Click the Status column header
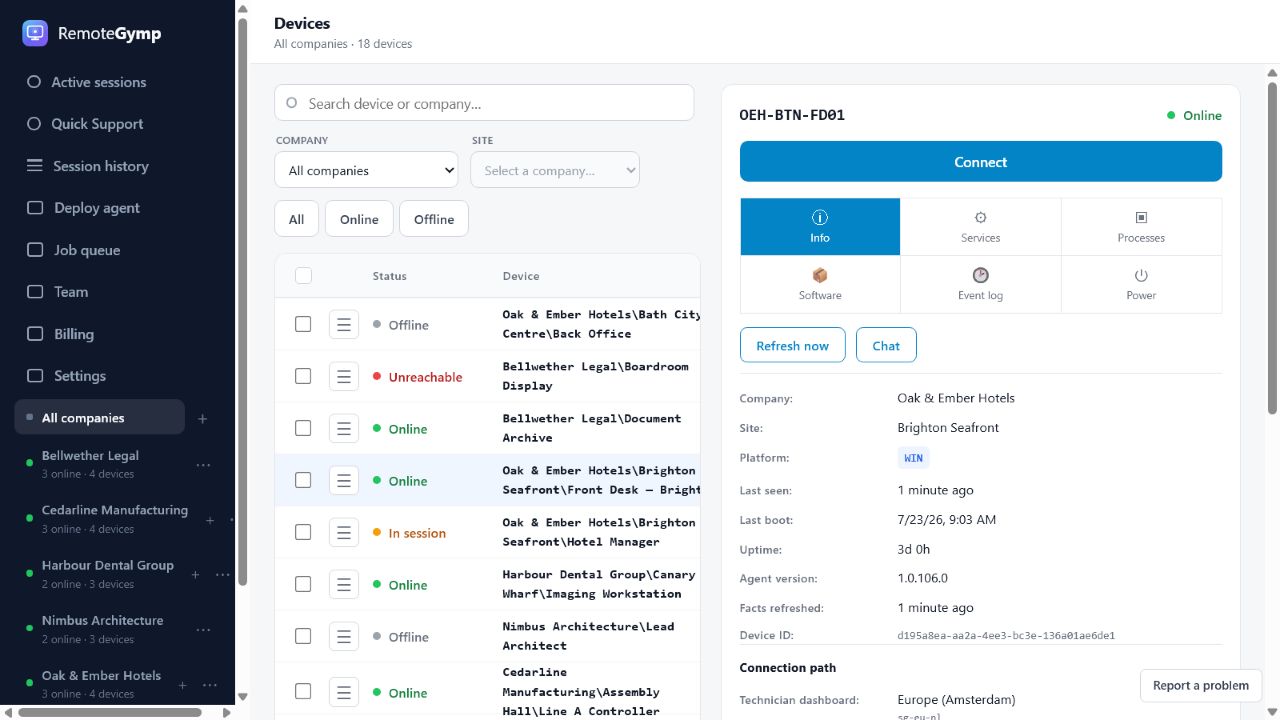Screen dimensions: 1280x720 pyautogui.click(x=390, y=276)
